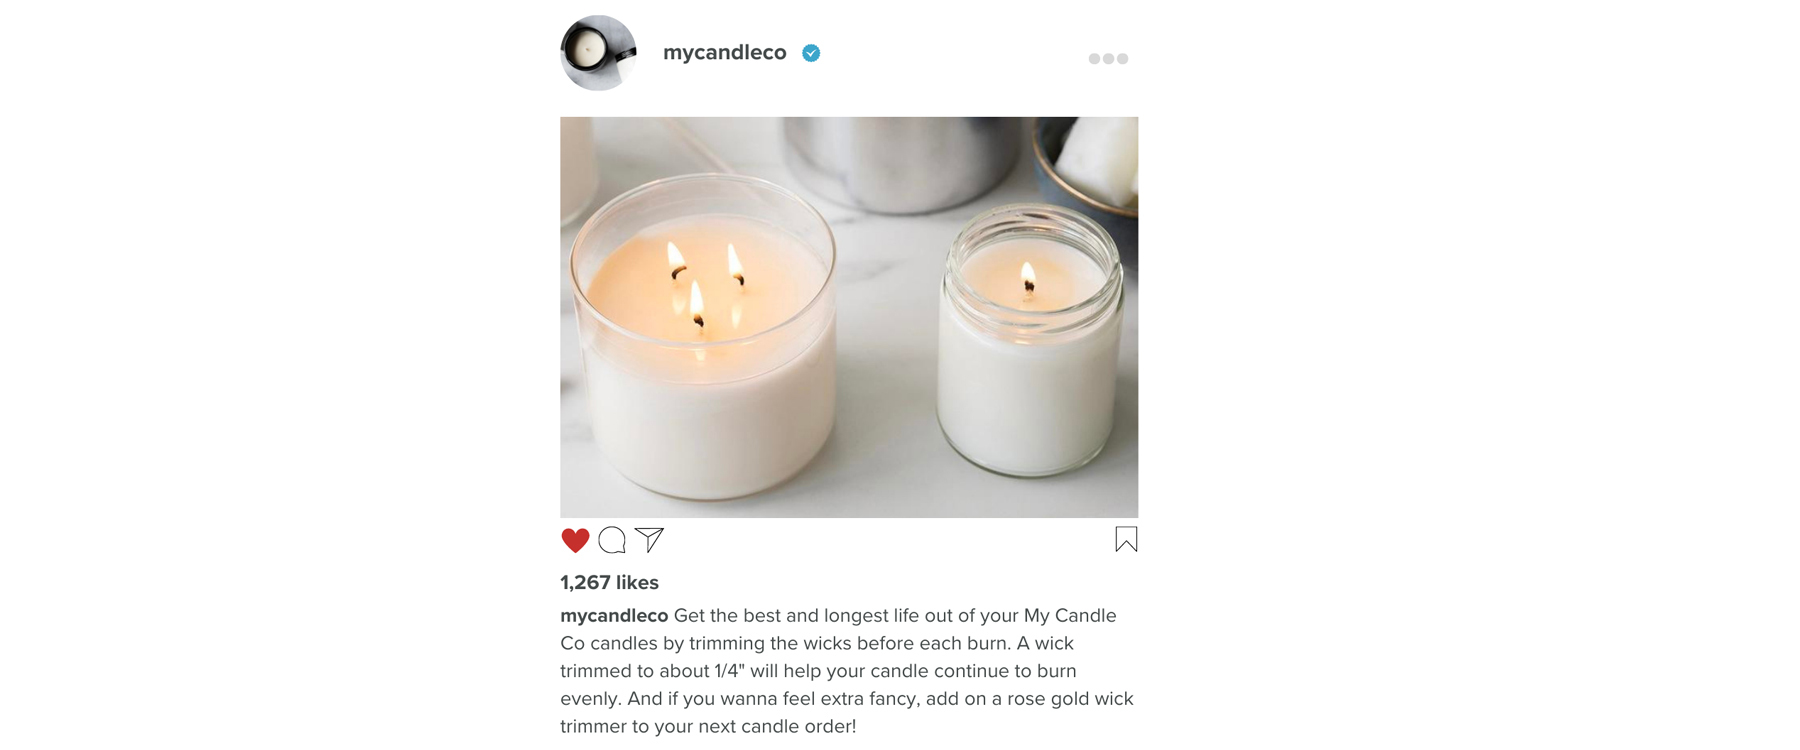Open the three-dot more options menu
1800x750 pixels.
pos(1108,59)
